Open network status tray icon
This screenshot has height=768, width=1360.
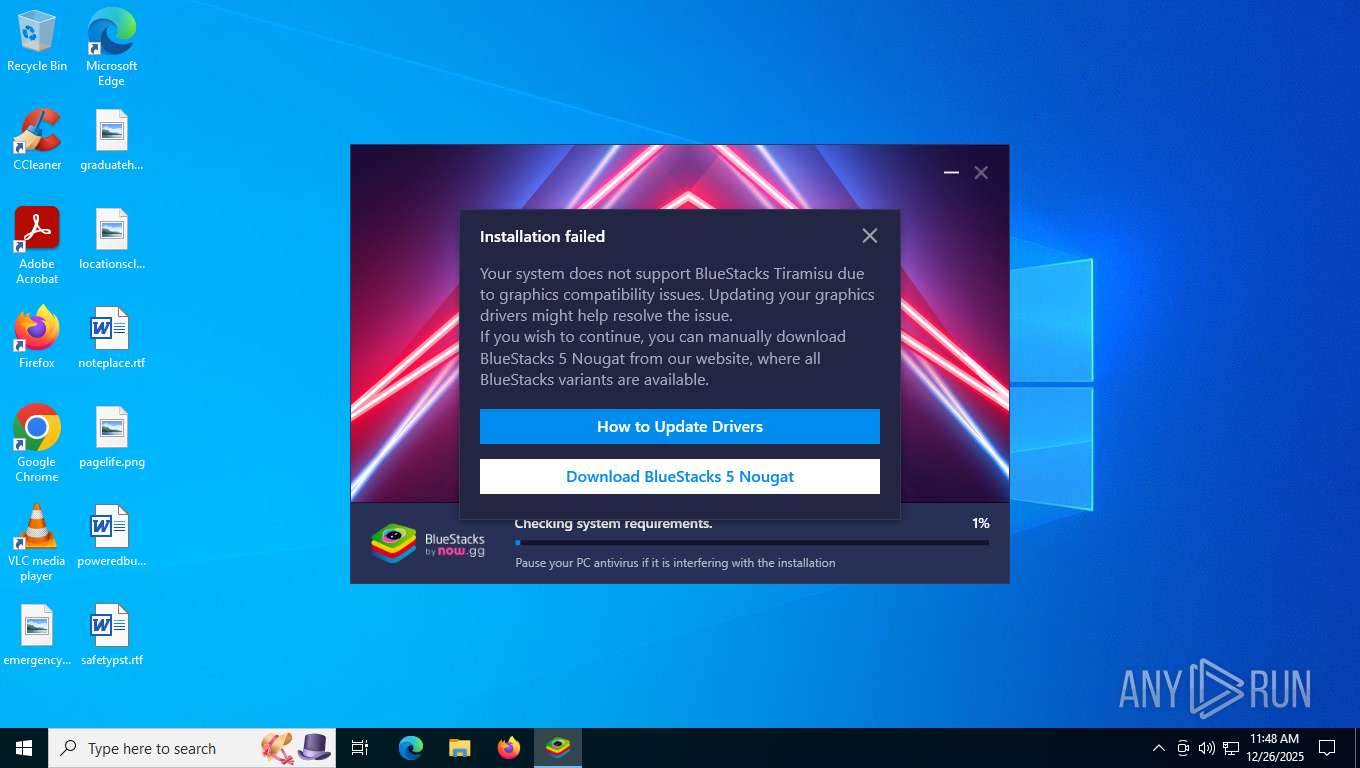[x=1231, y=748]
